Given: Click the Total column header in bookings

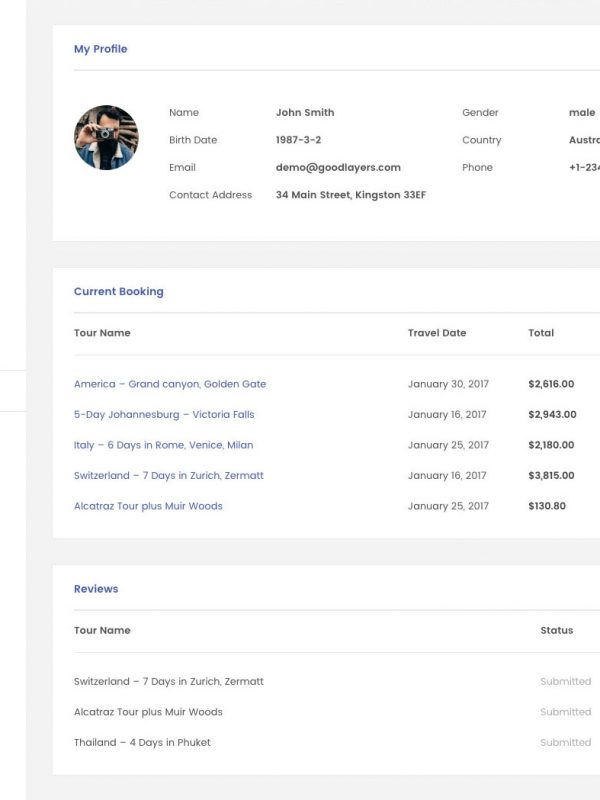Looking at the screenshot, I should (541, 333).
